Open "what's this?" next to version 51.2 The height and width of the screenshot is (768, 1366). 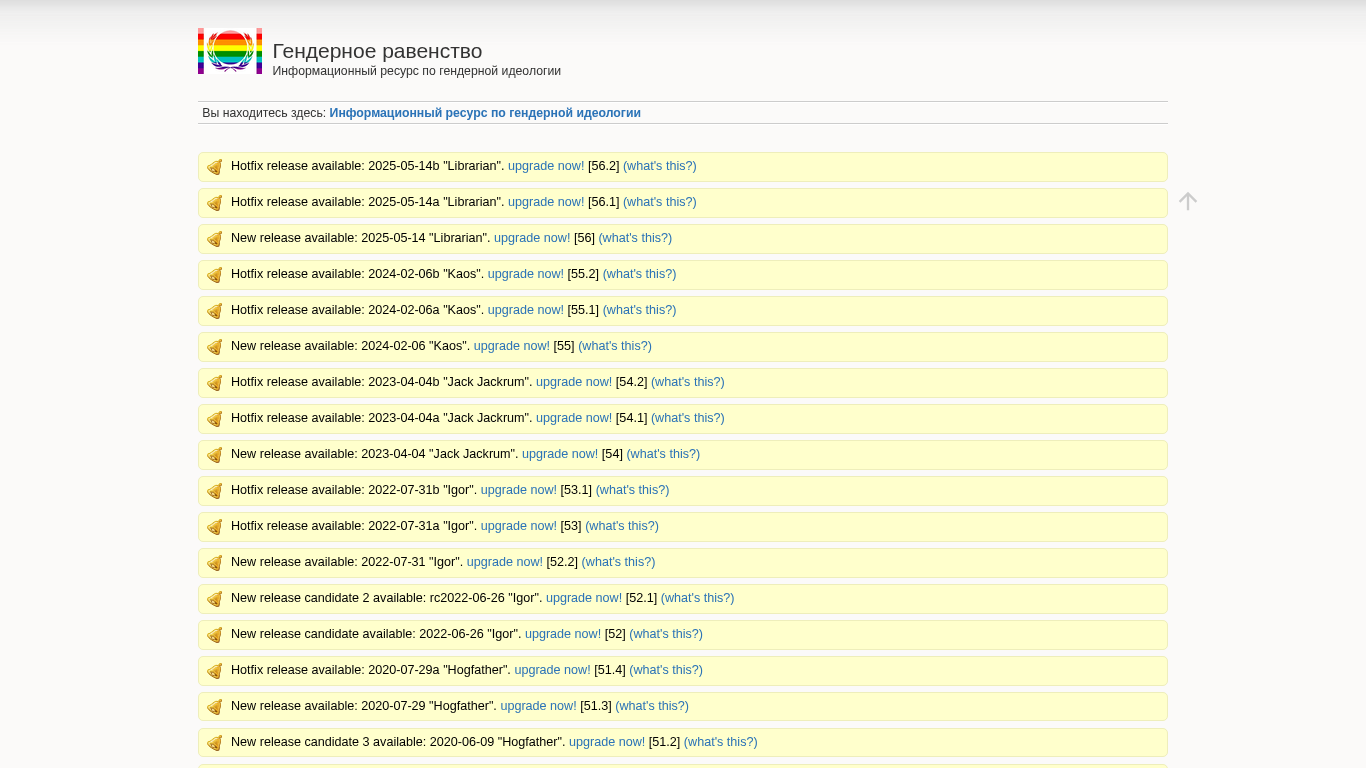pos(721,742)
